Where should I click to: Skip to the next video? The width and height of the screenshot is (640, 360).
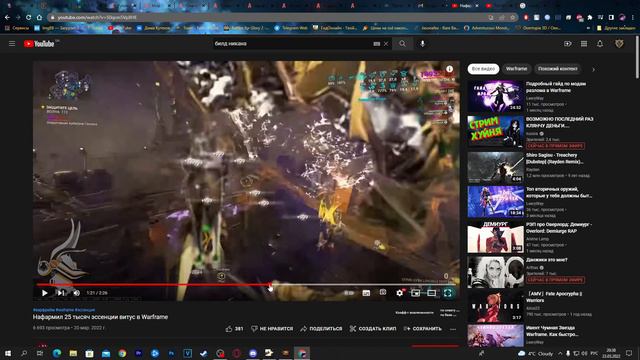pyautogui.click(x=61, y=293)
